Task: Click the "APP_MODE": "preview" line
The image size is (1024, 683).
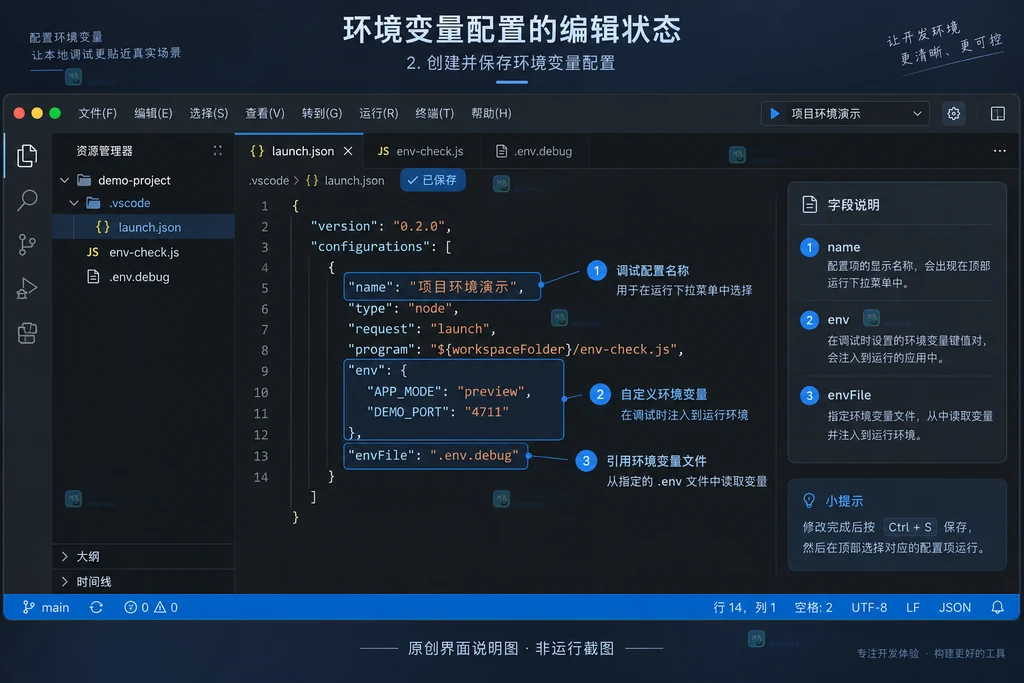Action: pos(449,392)
